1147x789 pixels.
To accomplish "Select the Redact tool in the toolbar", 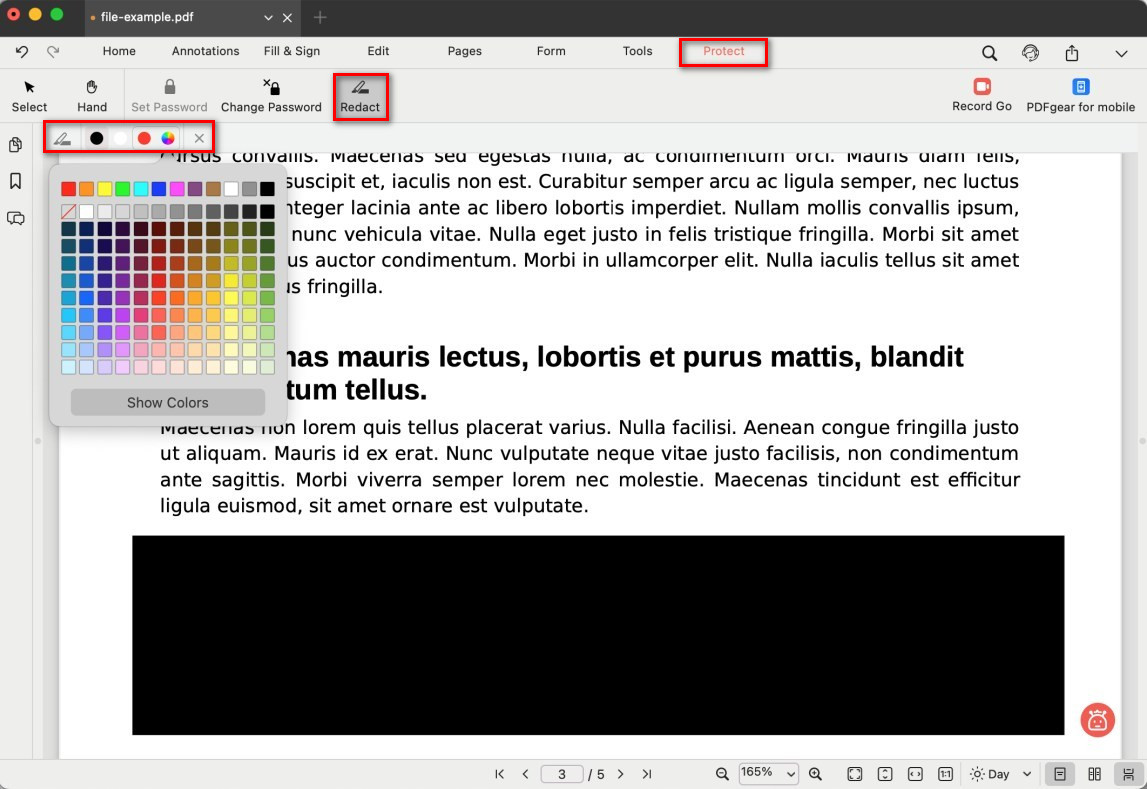I will (360, 96).
